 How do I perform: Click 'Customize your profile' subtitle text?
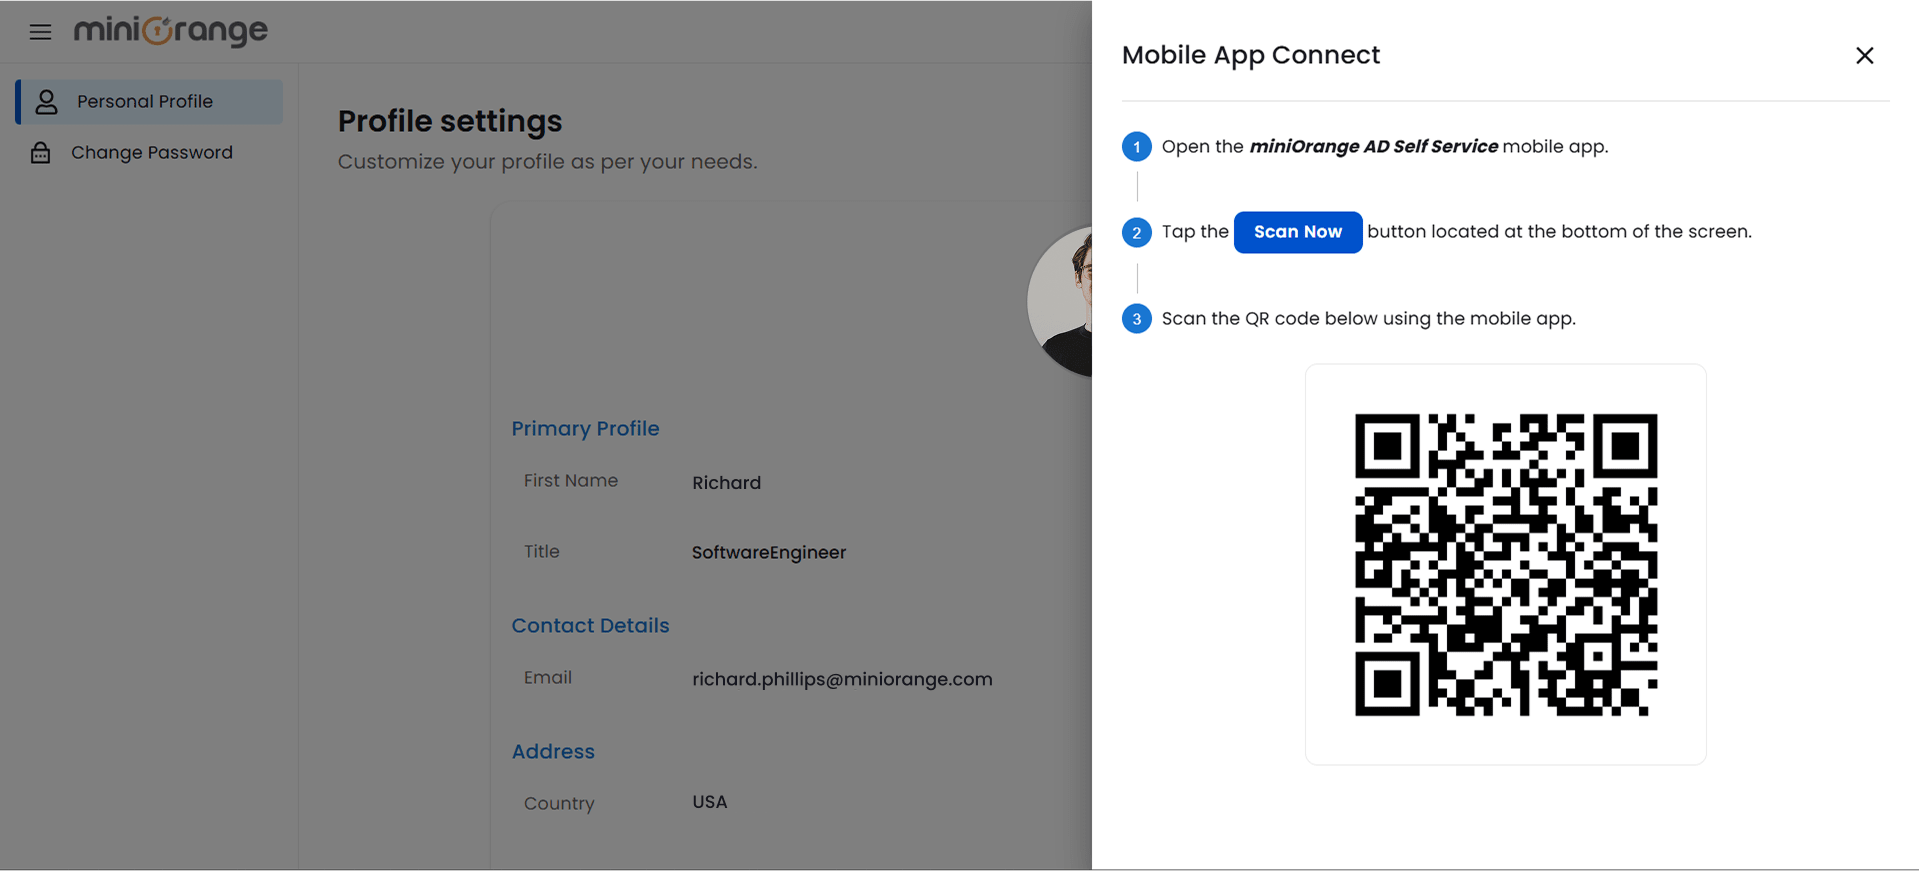[547, 162]
